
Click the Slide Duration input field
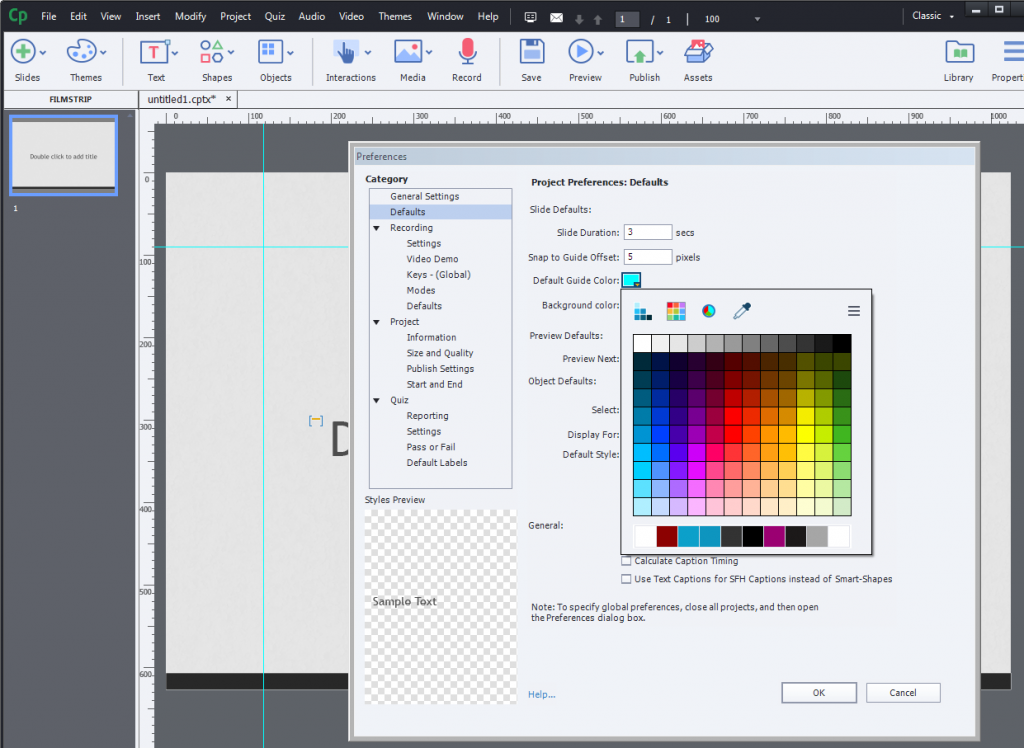[x=648, y=233]
